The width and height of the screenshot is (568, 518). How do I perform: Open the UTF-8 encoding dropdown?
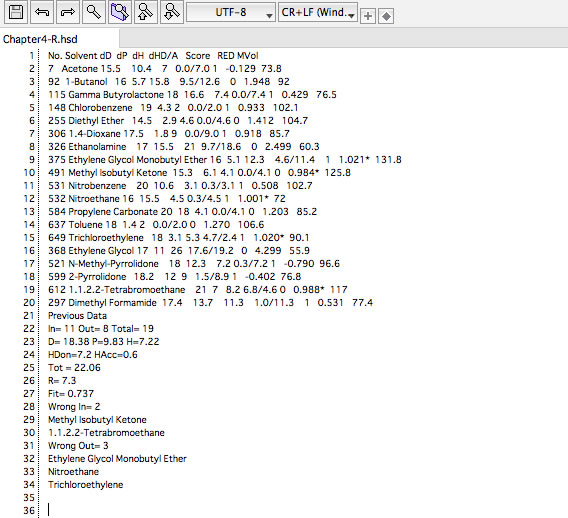point(231,13)
